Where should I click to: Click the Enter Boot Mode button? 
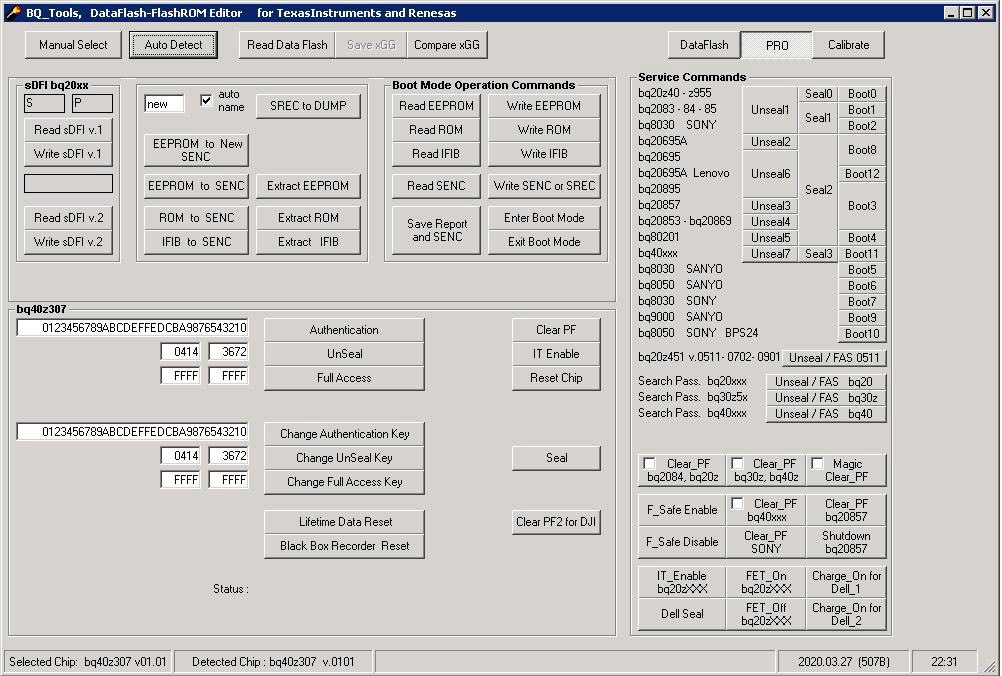(544, 218)
